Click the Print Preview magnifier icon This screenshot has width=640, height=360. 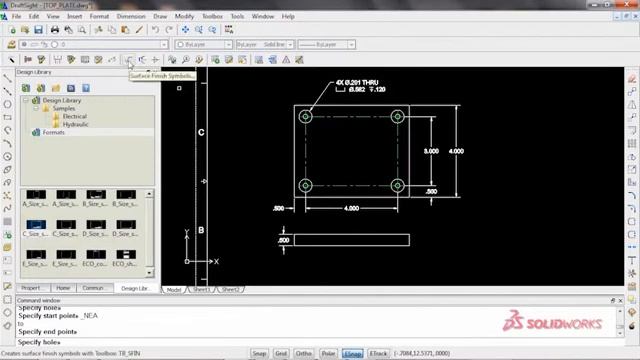point(82,30)
